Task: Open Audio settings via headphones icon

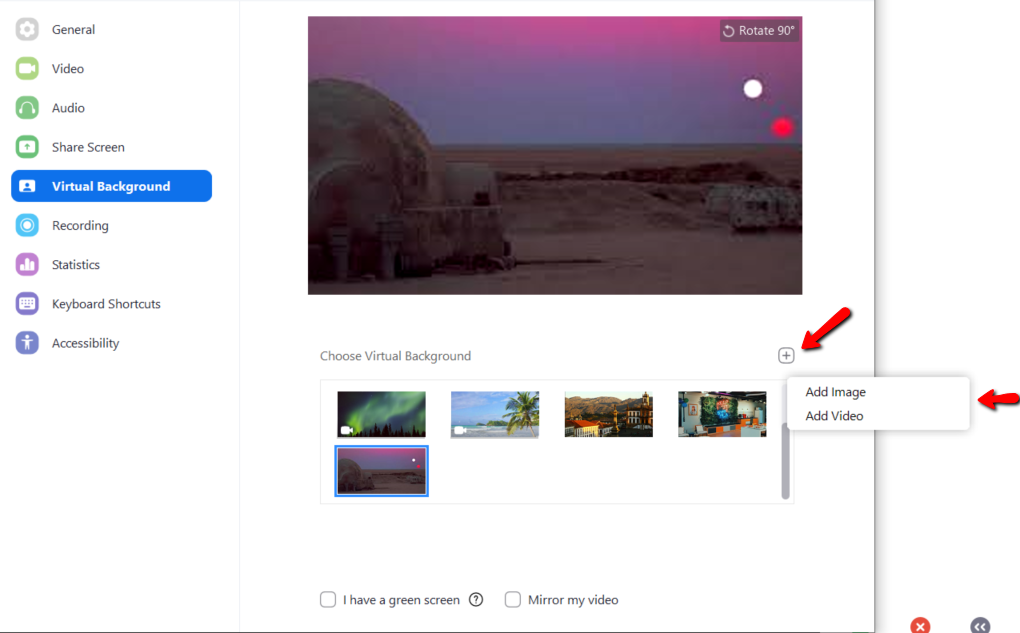Action: point(27,108)
